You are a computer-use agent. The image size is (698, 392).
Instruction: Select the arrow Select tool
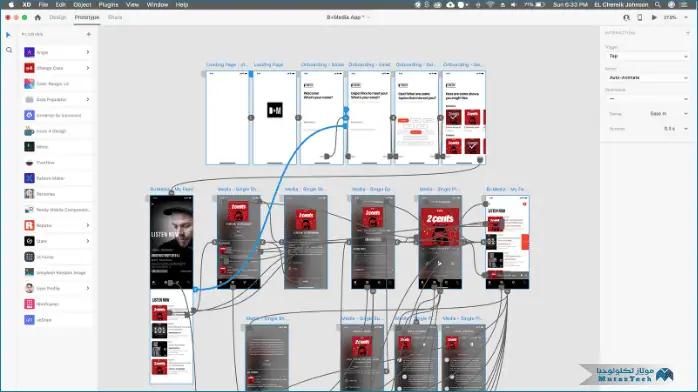8,35
